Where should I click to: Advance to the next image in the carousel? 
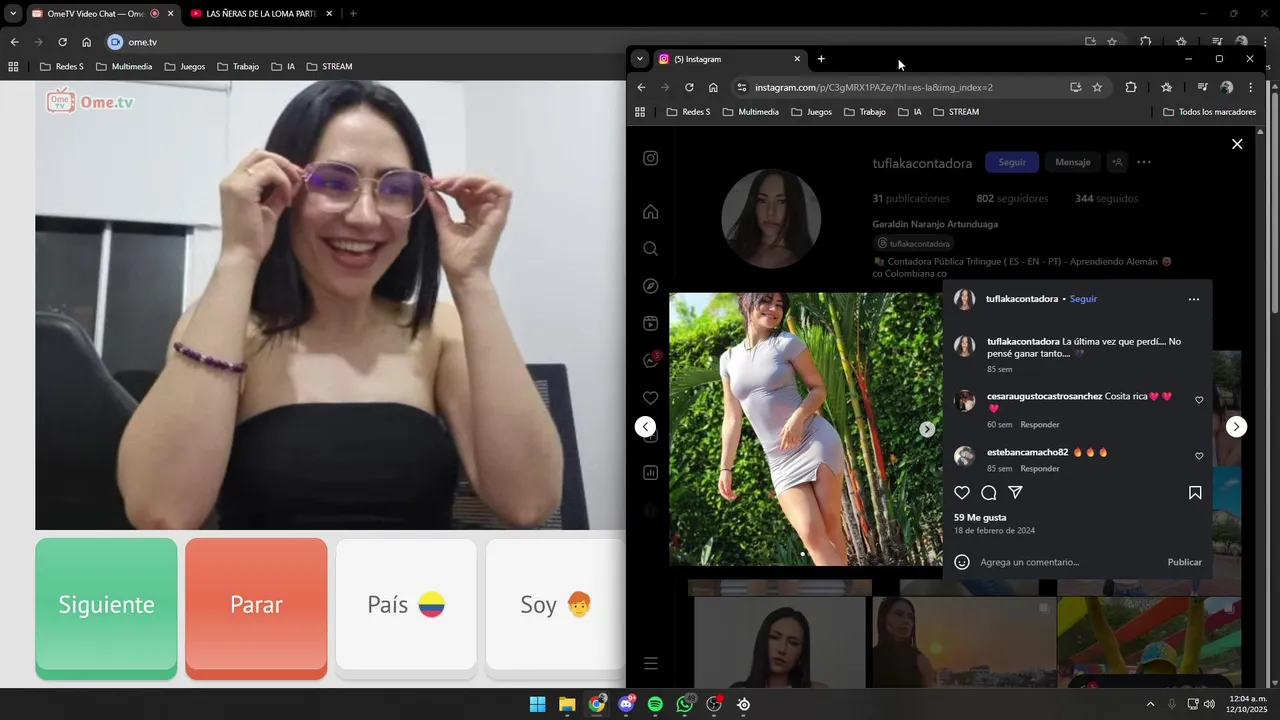pos(927,429)
